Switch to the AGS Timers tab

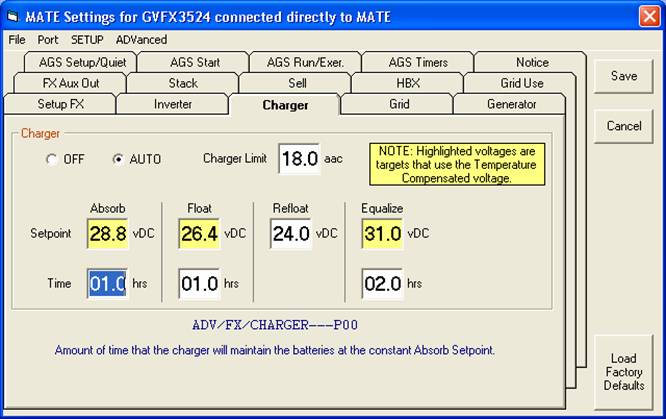(x=418, y=62)
